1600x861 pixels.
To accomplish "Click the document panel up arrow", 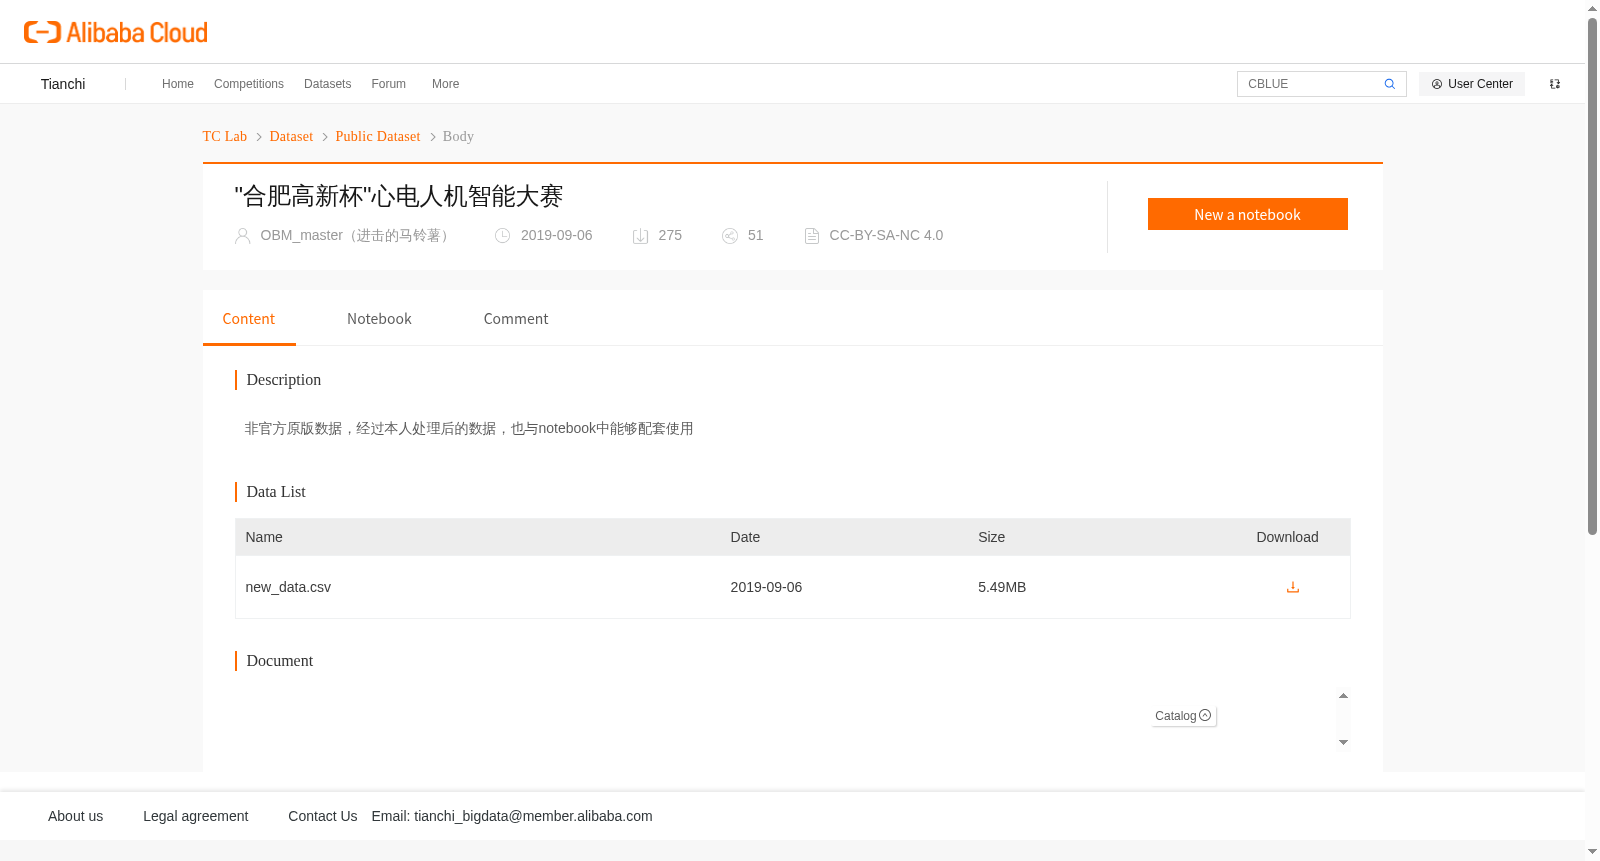I will tap(1343, 696).
